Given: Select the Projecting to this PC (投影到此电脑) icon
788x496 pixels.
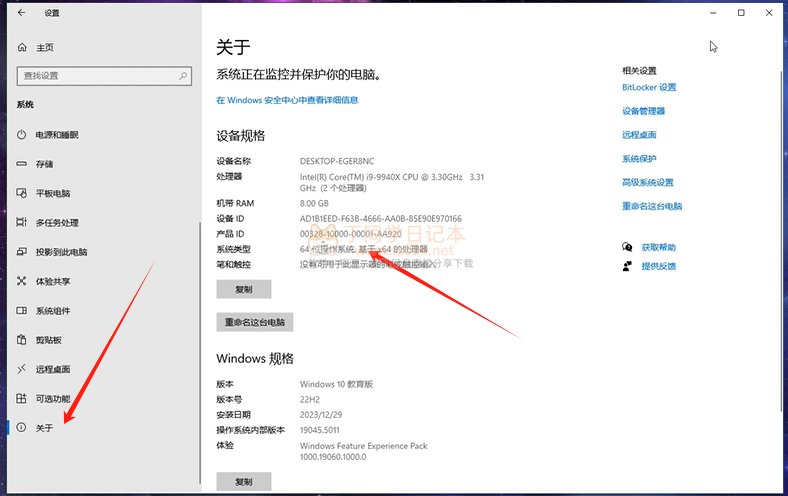Looking at the screenshot, I should [x=21, y=251].
